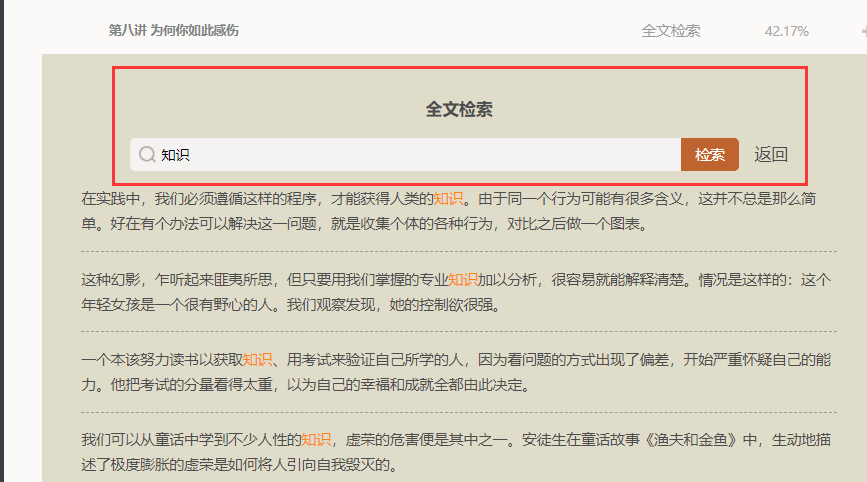Click 返回 to leave search results
This screenshot has width=867, height=482.
click(770, 155)
